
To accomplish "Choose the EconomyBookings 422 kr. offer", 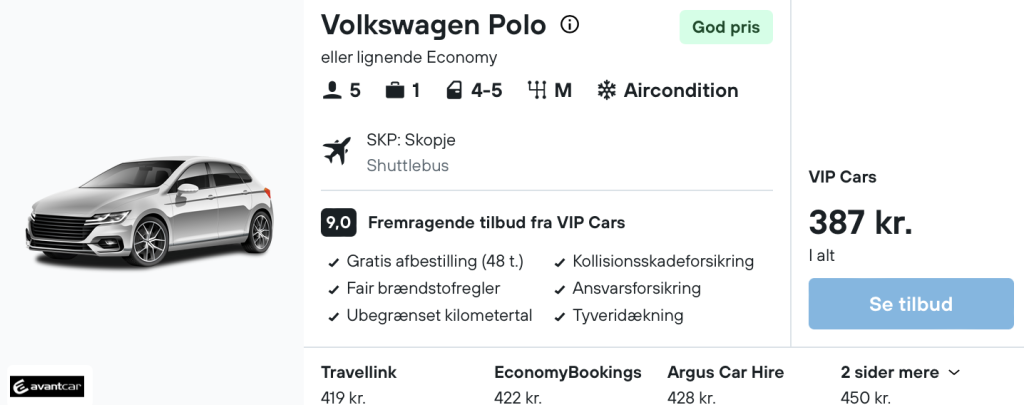I will [x=568, y=385].
